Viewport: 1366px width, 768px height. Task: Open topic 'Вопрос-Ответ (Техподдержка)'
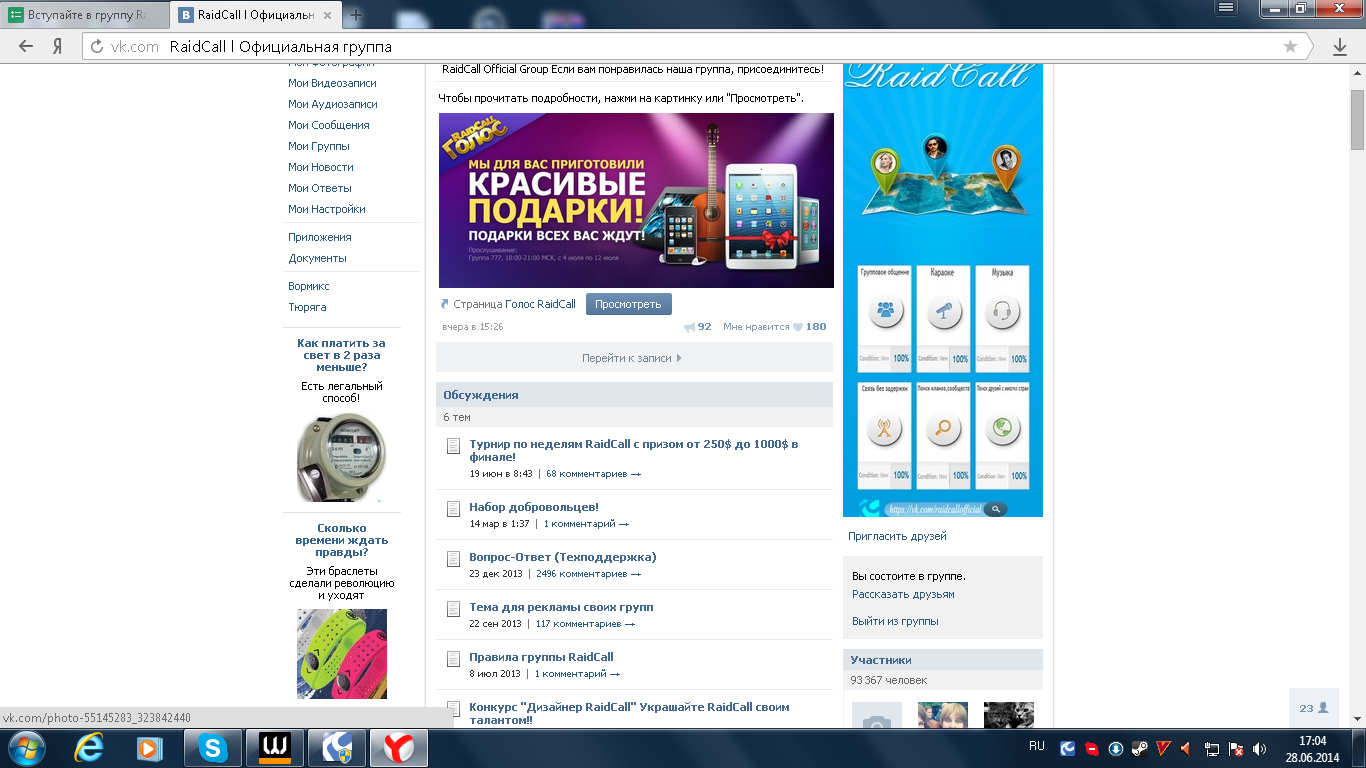click(563, 557)
